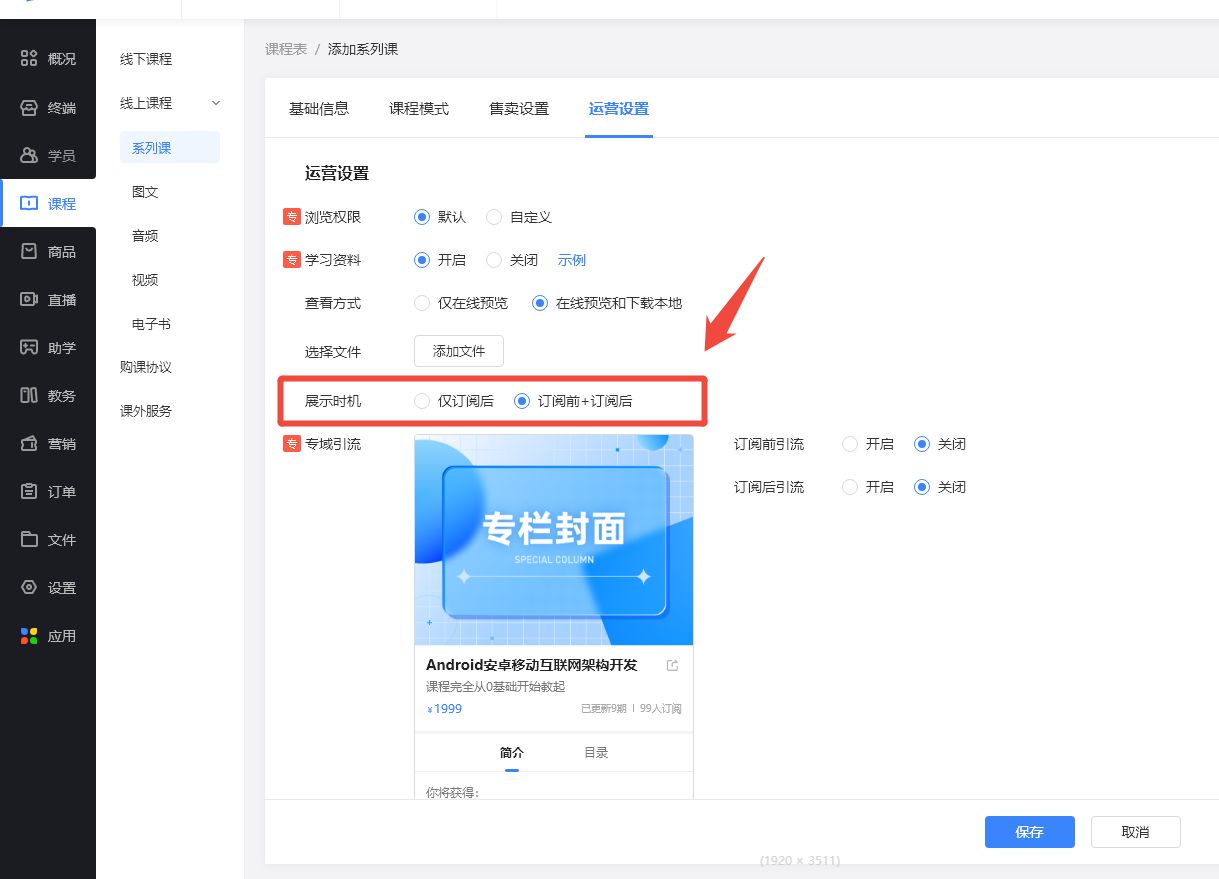Click the 终端 terminal sidebar icon

[29, 107]
